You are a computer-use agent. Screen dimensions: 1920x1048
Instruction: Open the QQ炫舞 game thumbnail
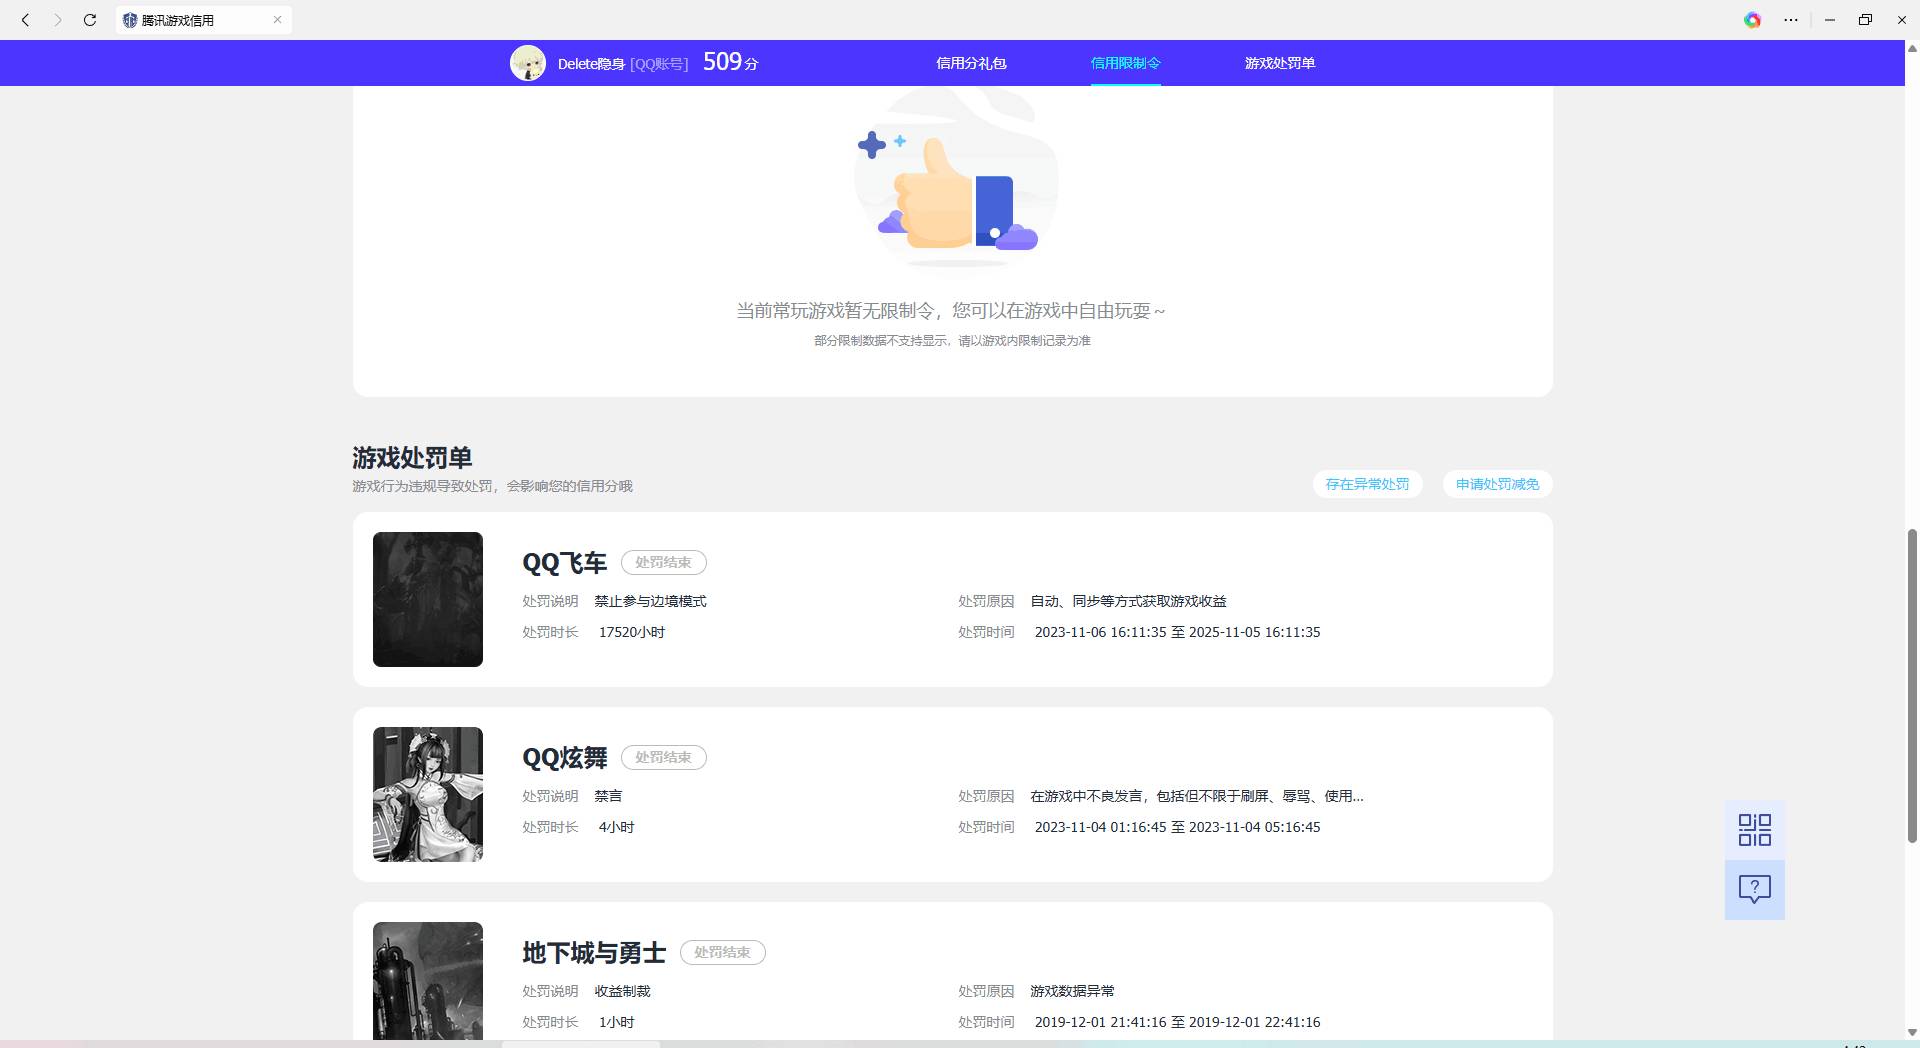pos(428,794)
